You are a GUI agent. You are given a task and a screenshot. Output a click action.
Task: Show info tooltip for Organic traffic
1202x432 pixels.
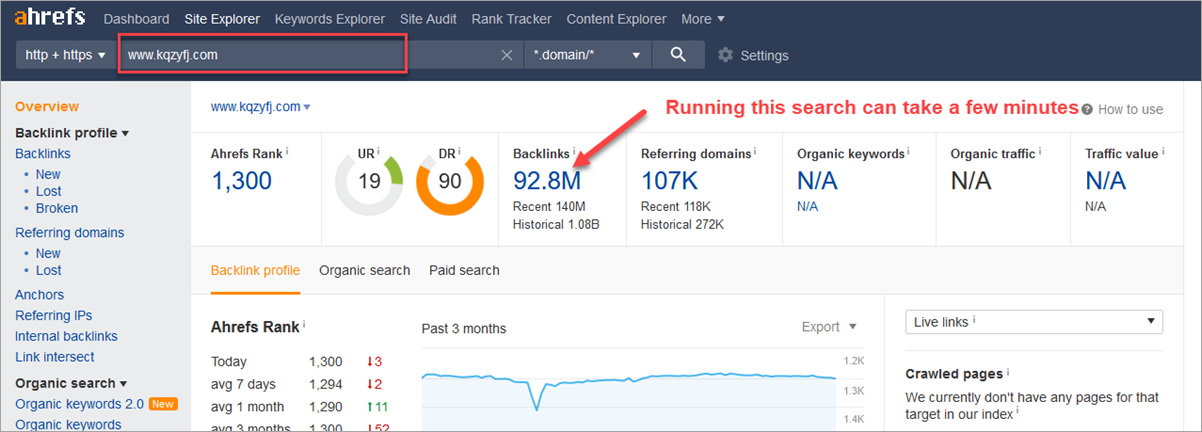(1041, 152)
